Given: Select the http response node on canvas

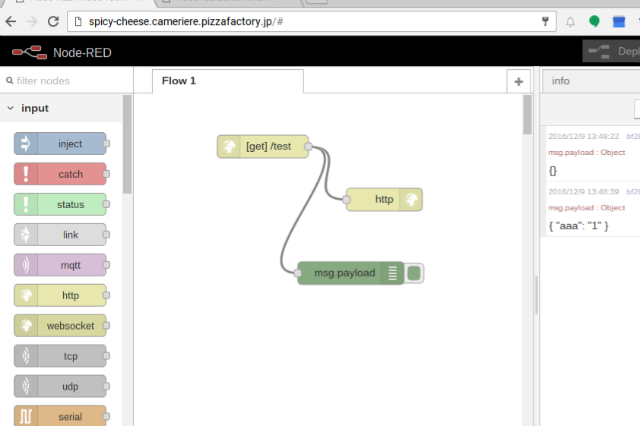Looking at the screenshot, I should point(384,199).
